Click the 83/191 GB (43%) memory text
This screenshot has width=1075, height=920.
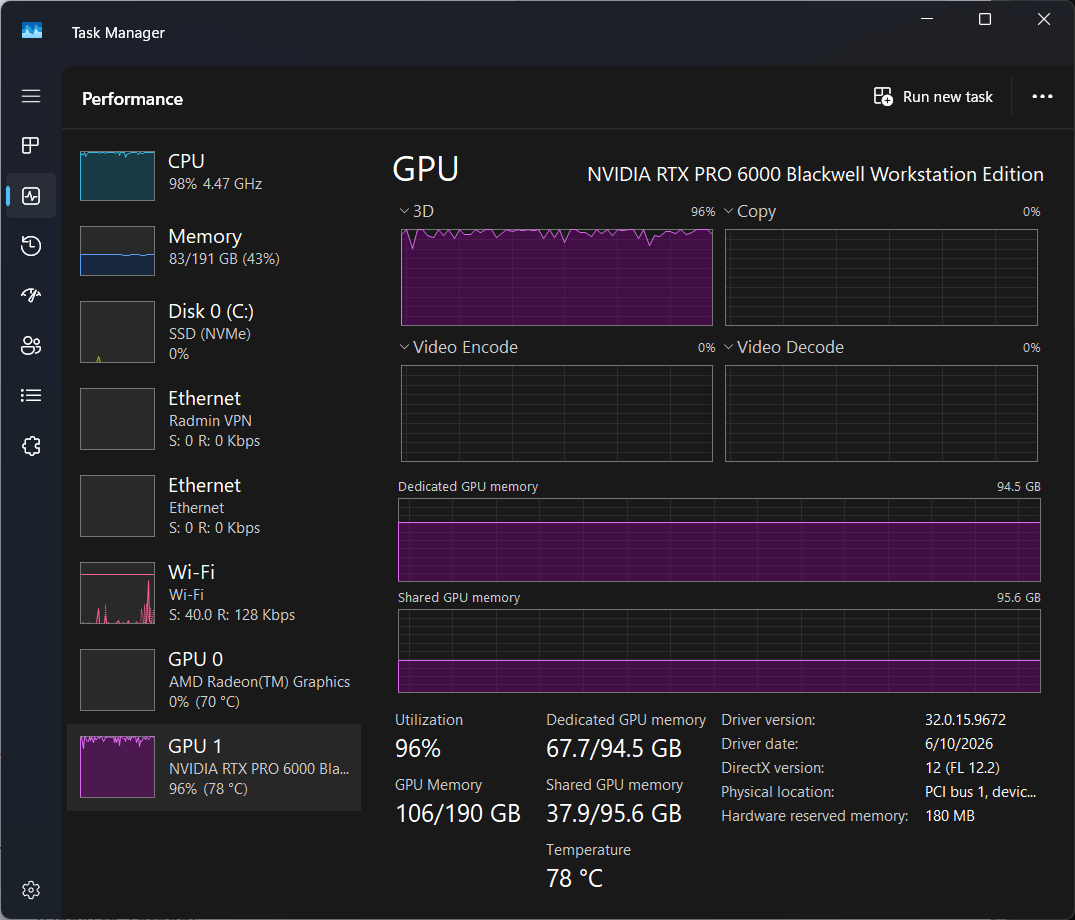tap(224, 259)
